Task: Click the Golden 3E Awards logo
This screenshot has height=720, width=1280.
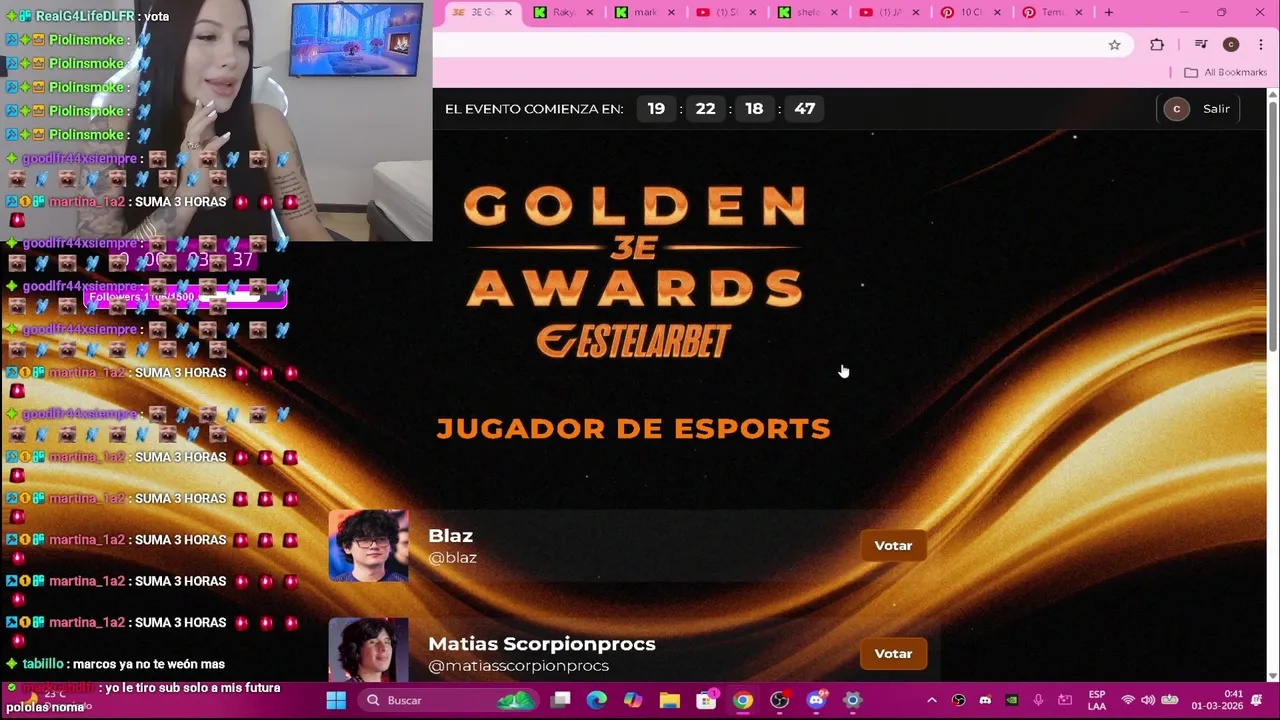Action: click(x=634, y=246)
